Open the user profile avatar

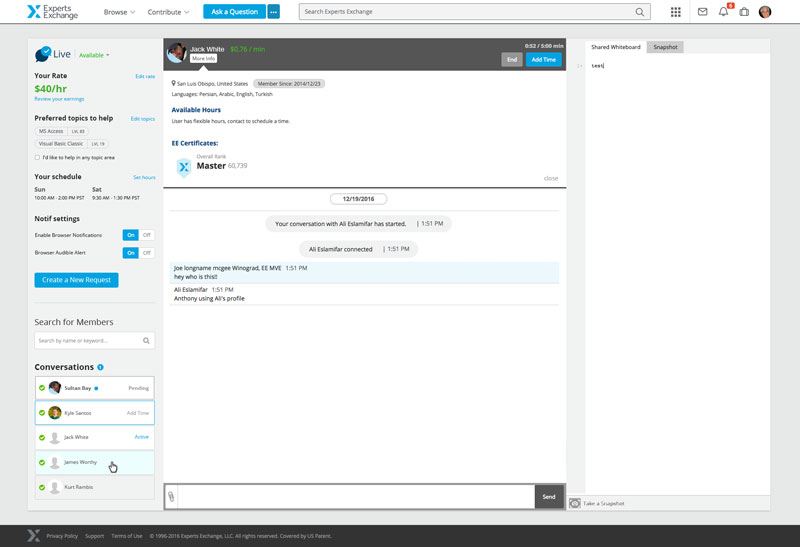(x=765, y=12)
